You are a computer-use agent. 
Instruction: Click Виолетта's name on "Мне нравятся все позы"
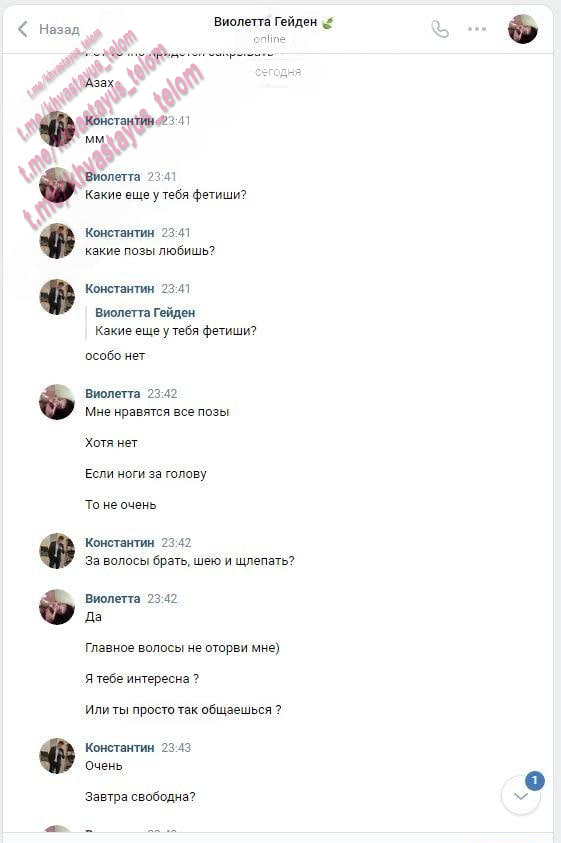[112, 394]
